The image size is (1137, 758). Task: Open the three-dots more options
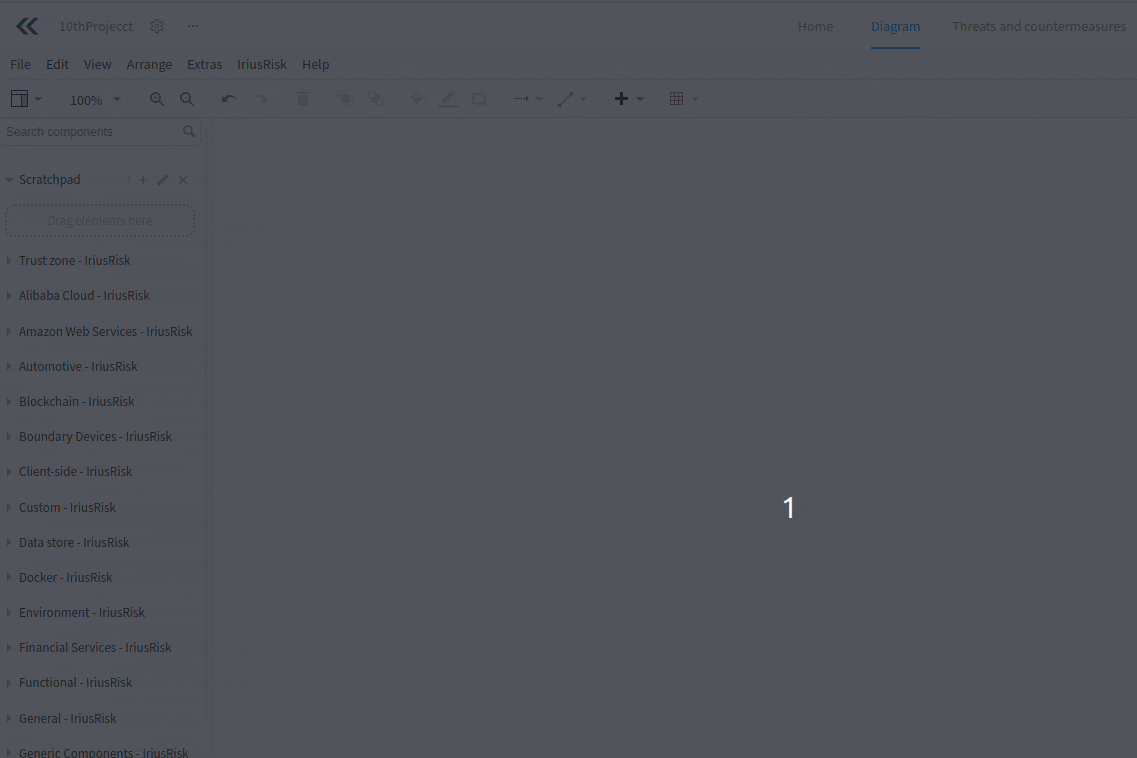(x=193, y=26)
